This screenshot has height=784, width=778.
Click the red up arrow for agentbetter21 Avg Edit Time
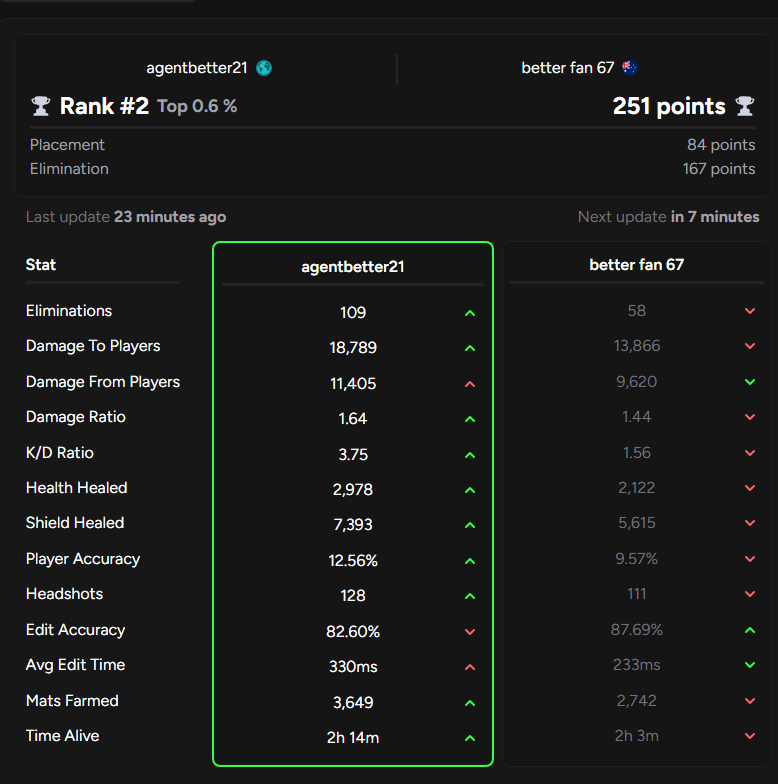pyautogui.click(x=470, y=668)
